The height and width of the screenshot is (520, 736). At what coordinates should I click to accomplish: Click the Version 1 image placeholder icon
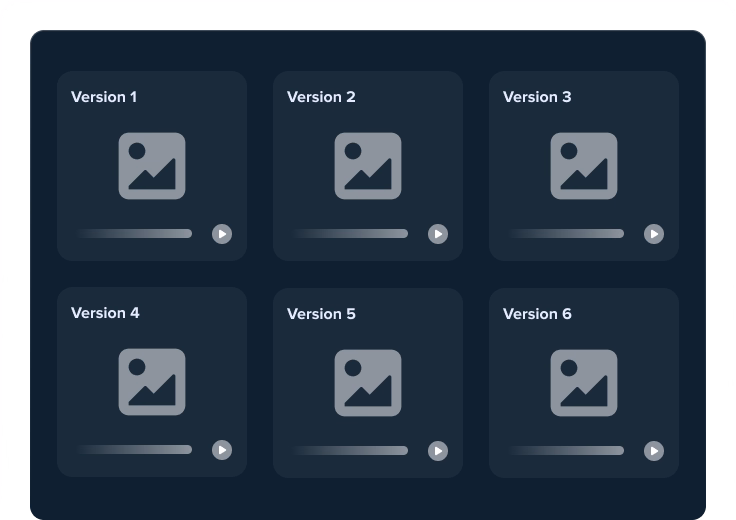pyautogui.click(x=152, y=166)
